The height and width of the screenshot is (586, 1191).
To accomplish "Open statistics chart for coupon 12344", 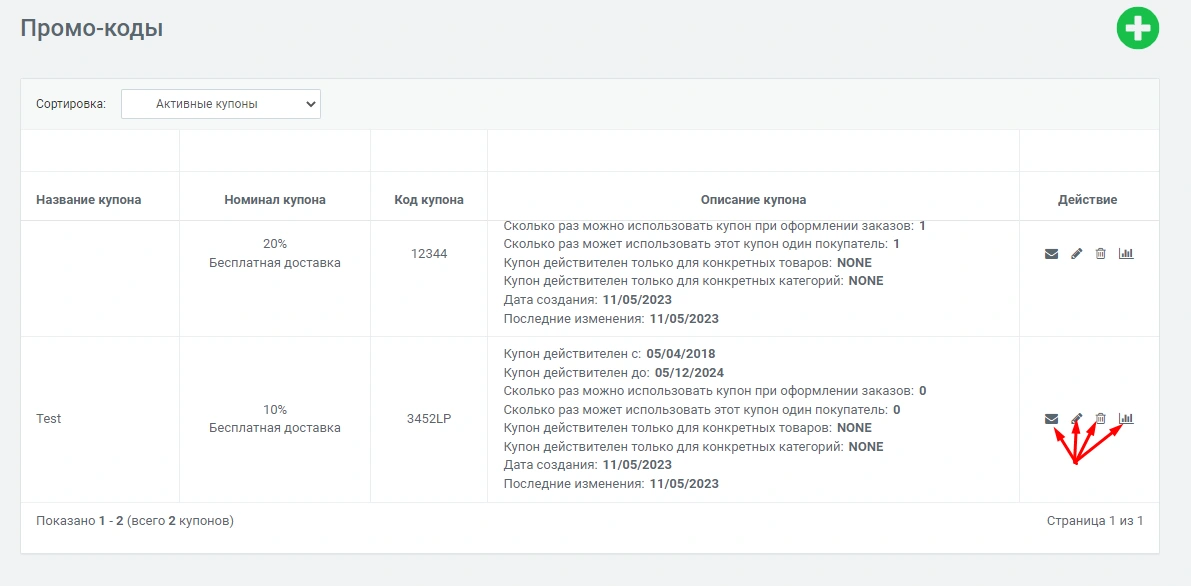I will [1126, 254].
